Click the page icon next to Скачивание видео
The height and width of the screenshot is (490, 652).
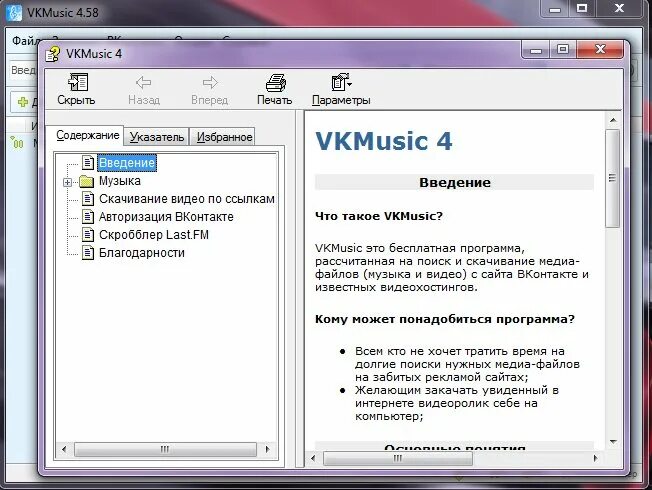[88, 198]
